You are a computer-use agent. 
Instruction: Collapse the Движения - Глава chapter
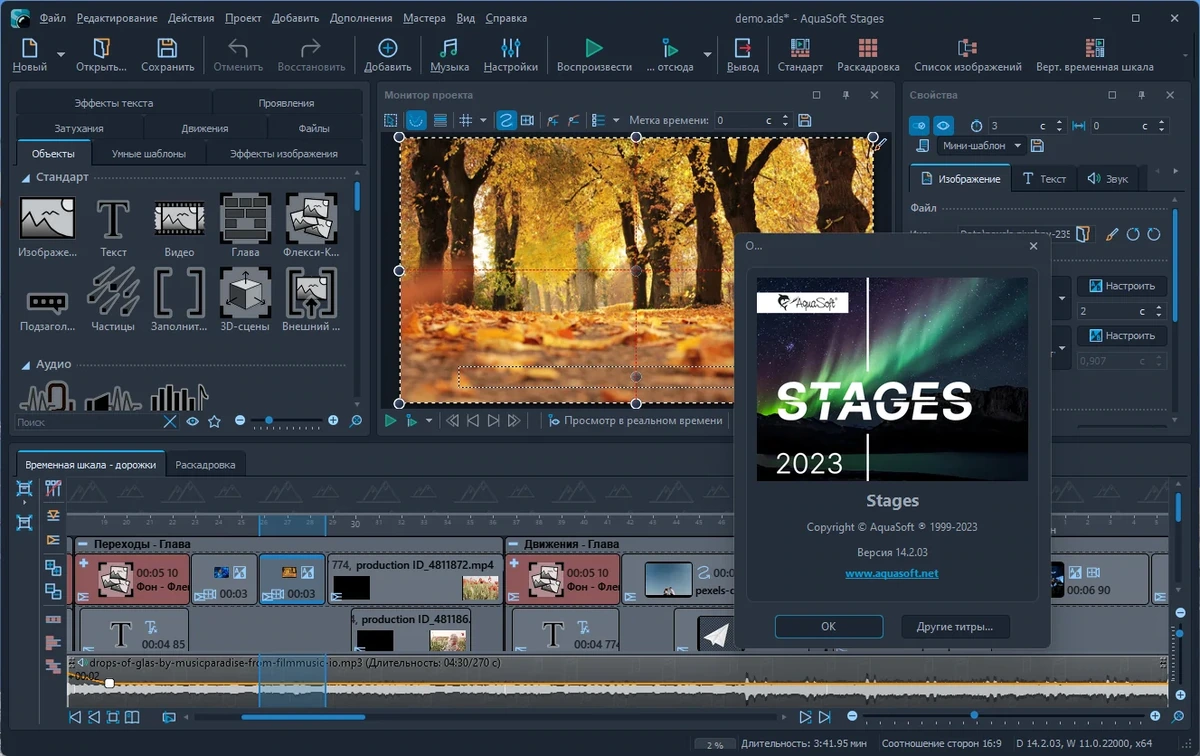[513, 545]
